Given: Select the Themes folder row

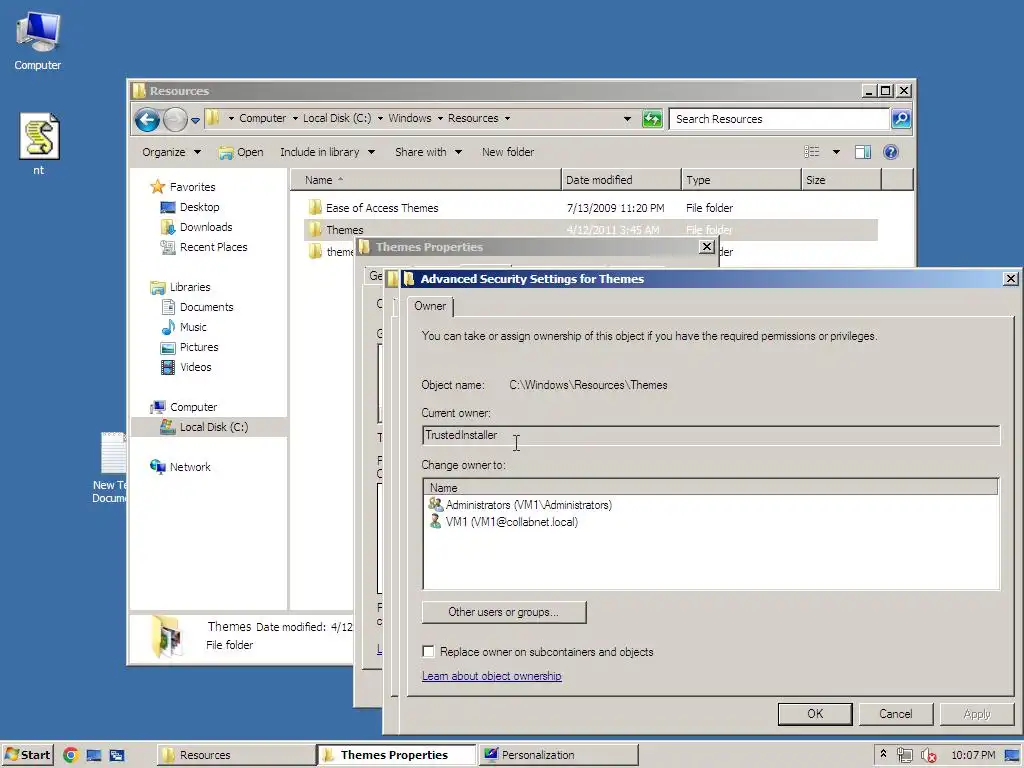Looking at the screenshot, I should [591, 230].
